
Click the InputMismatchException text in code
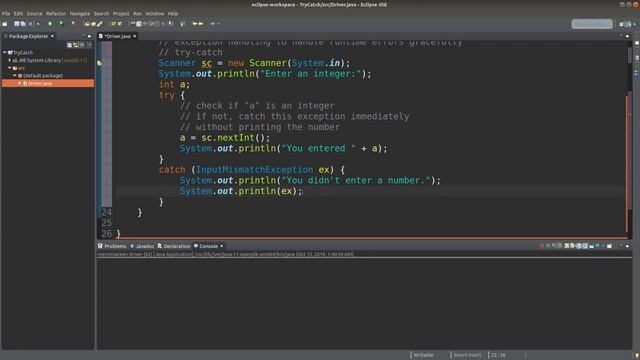[x=254, y=170]
